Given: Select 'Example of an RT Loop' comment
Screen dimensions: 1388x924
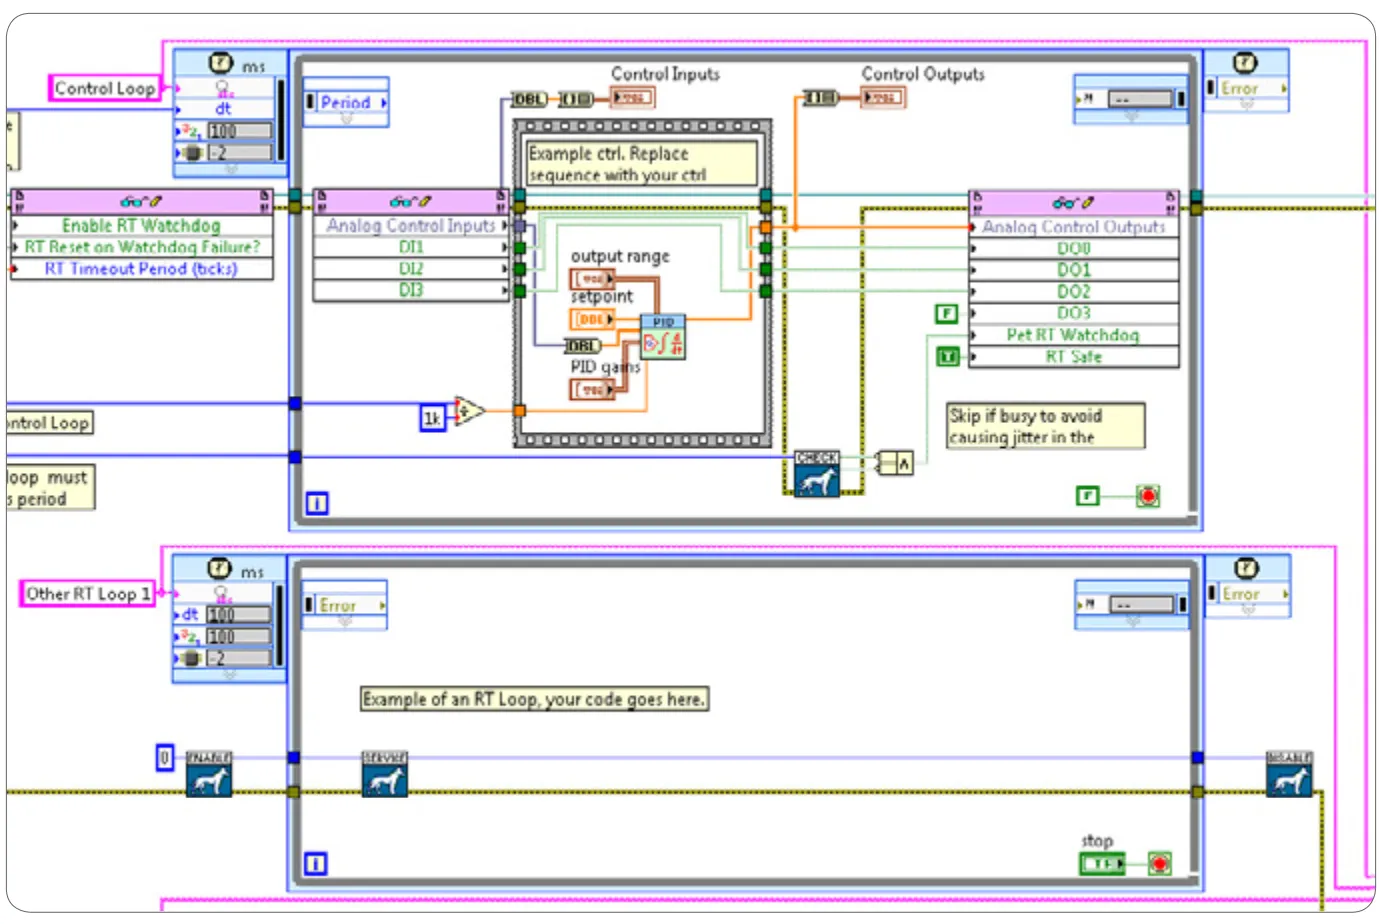Looking at the screenshot, I should click(x=534, y=699).
